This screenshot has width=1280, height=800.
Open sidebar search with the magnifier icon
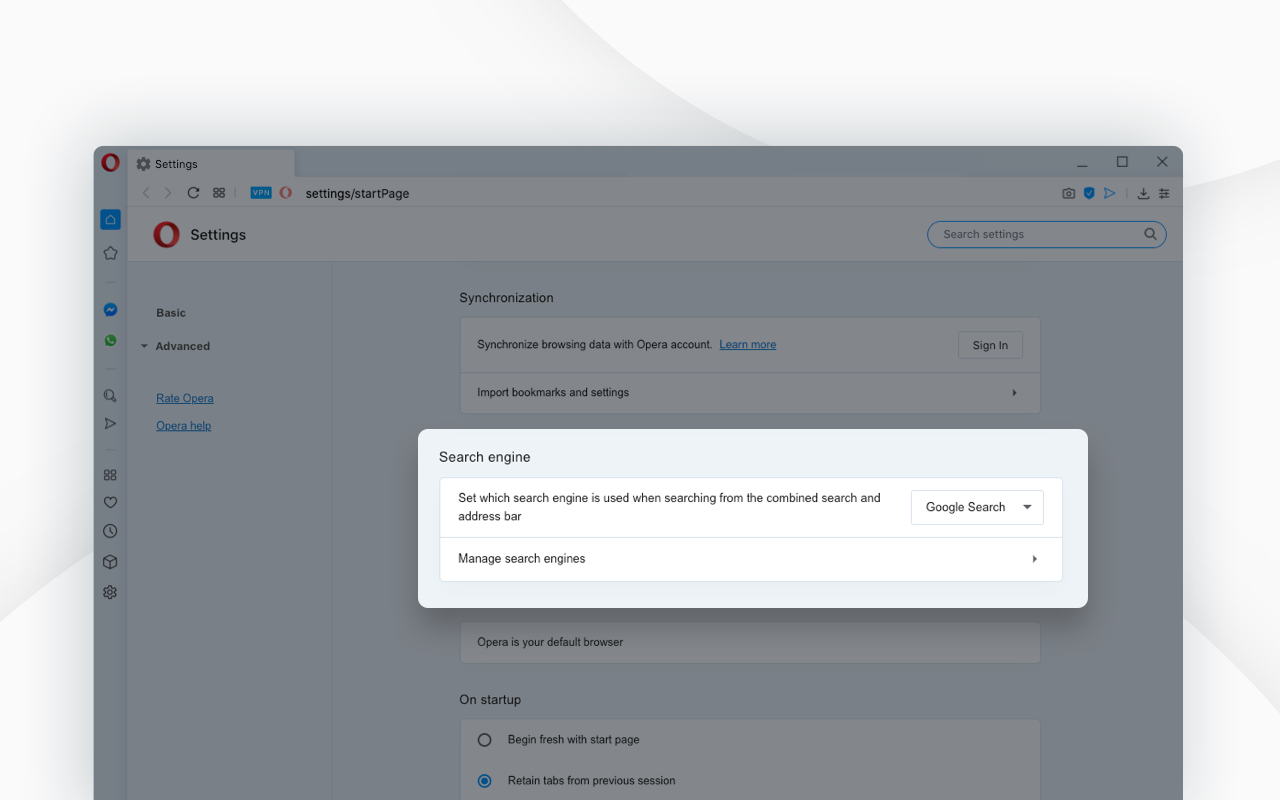(x=110, y=395)
